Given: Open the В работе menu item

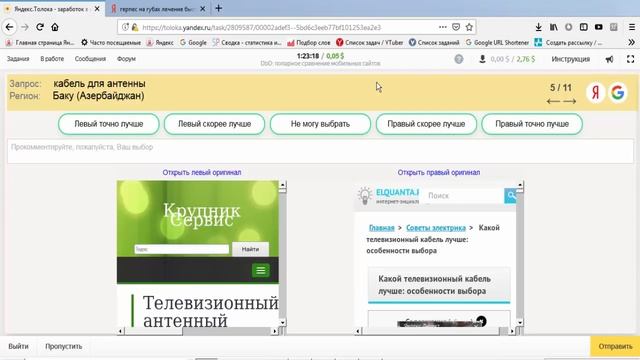Looking at the screenshot, I should [x=52, y=59].
